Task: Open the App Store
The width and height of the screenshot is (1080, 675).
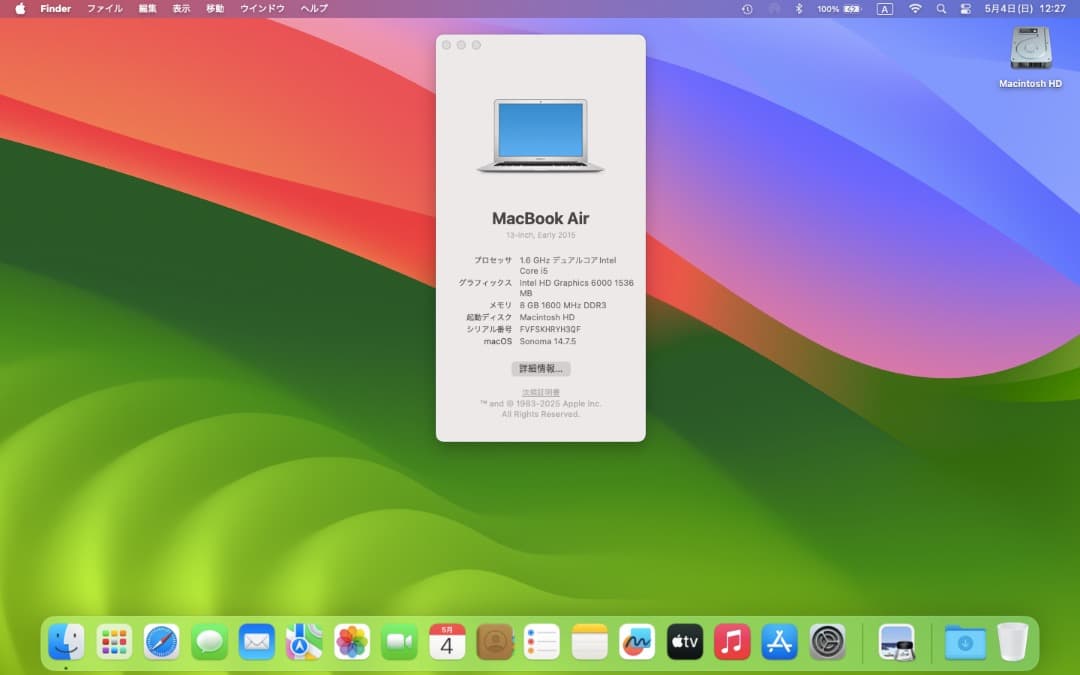Action: (779, 641)
